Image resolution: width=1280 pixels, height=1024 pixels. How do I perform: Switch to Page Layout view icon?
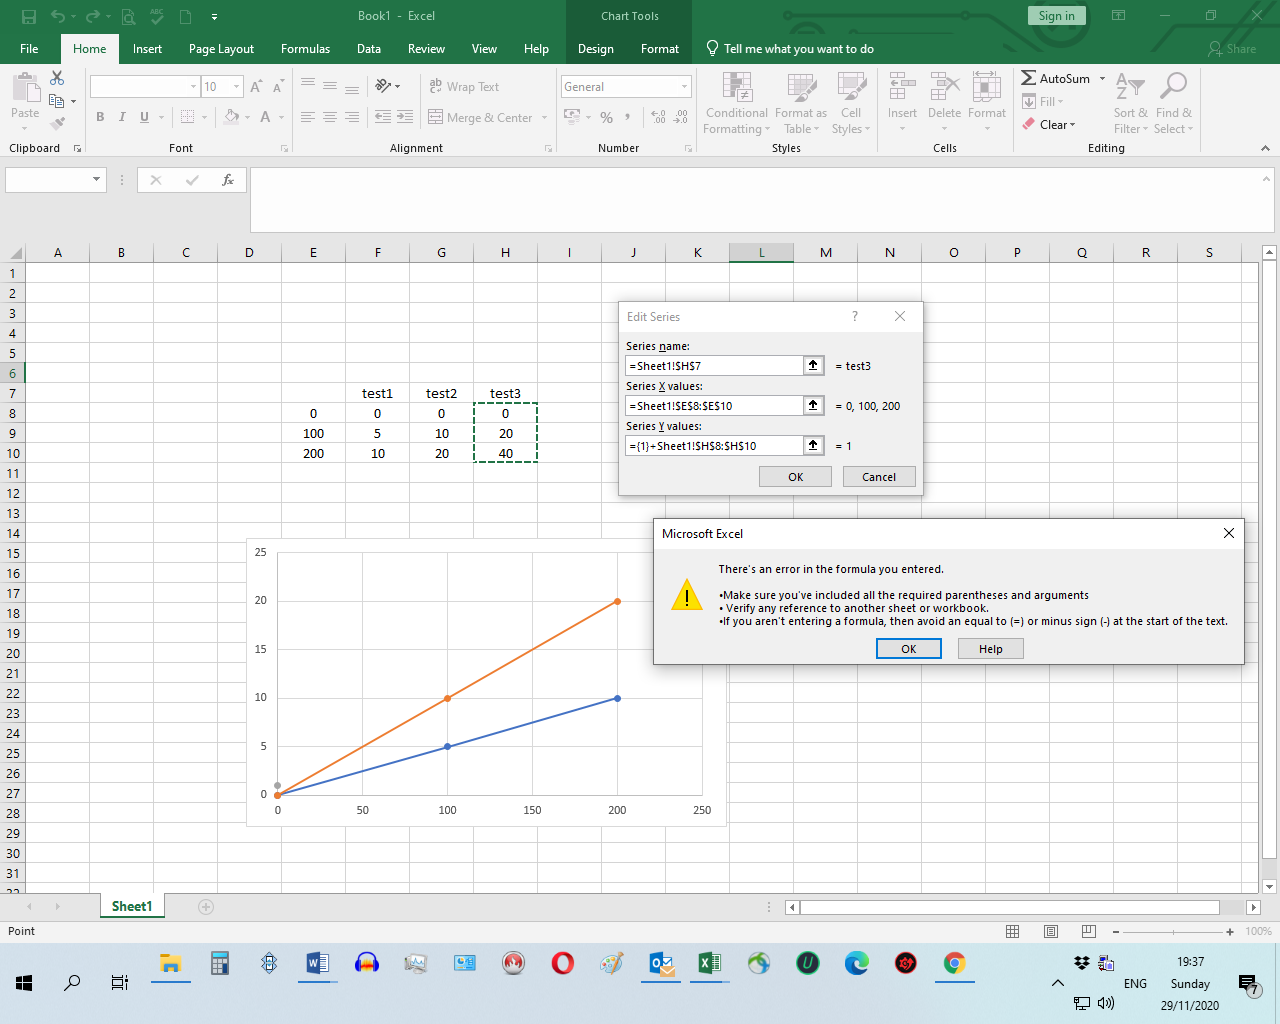[1051, 931]
